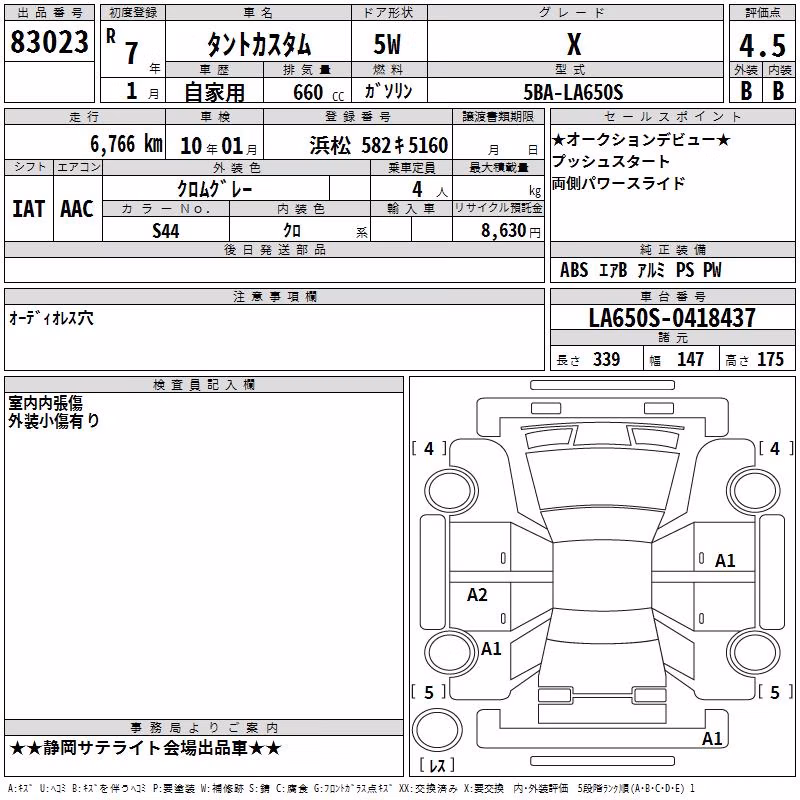Click the color number S44
Screen dimensions: 800x800
(x=166, y=231)
